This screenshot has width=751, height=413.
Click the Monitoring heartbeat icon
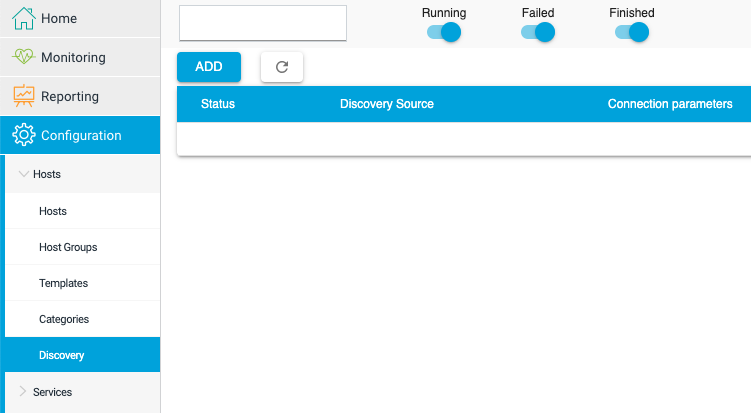(x=23, y=57)
